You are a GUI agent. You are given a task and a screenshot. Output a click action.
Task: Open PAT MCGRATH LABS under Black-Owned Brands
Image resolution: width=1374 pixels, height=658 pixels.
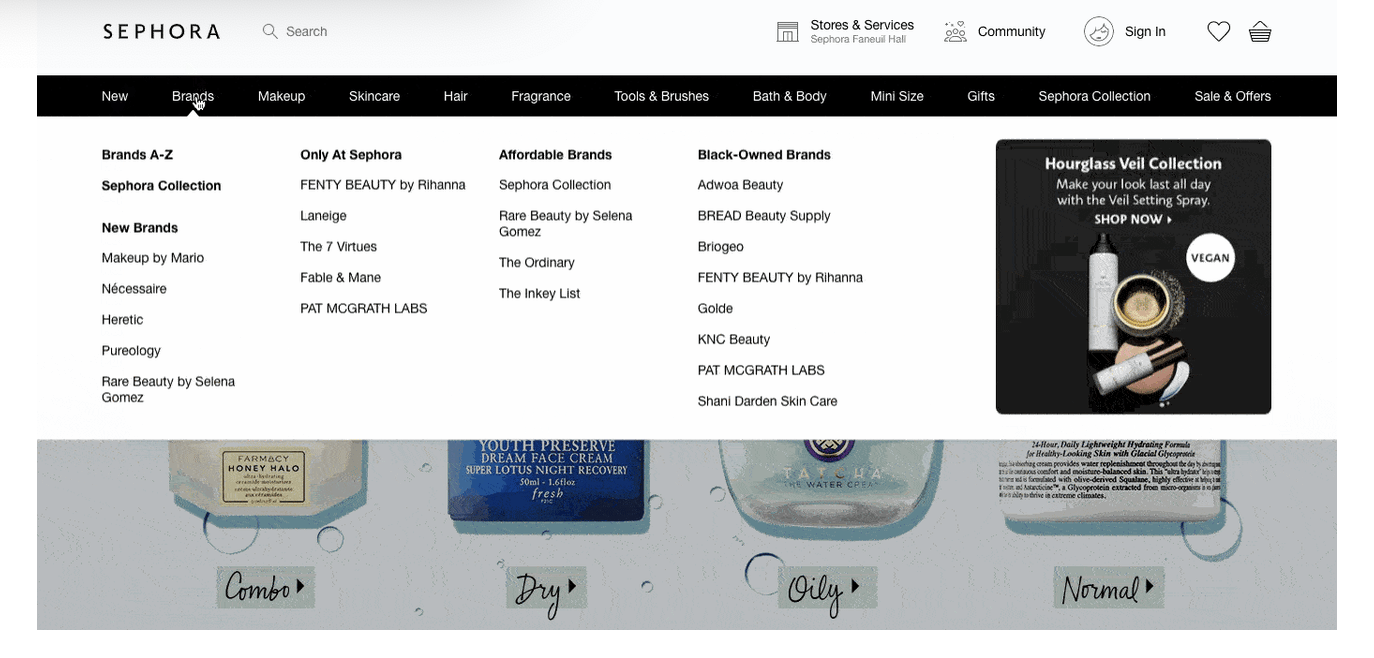pos(761,371)
